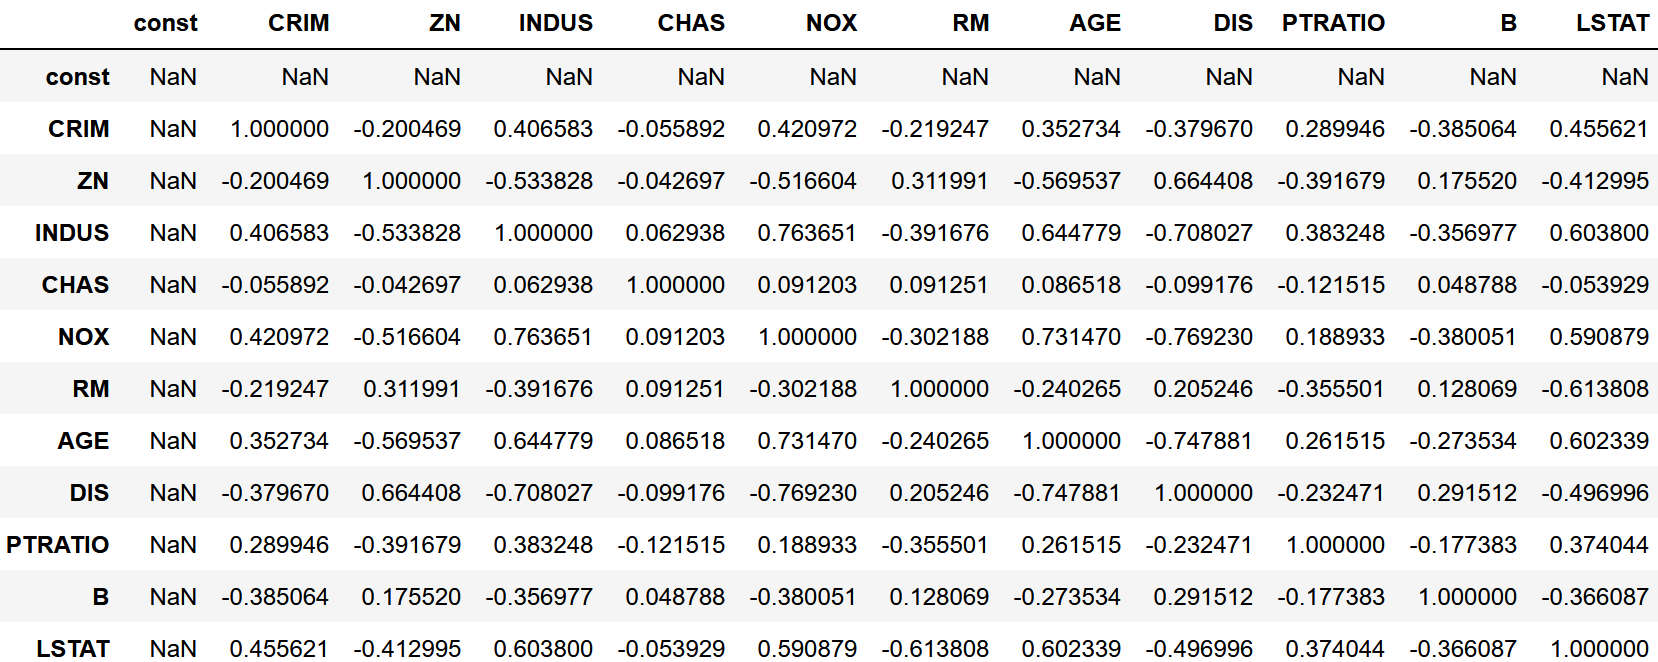Screen dimensions: 1658x662
Task: Select the LSTAT row label
Action: click(x=73, y=648)
